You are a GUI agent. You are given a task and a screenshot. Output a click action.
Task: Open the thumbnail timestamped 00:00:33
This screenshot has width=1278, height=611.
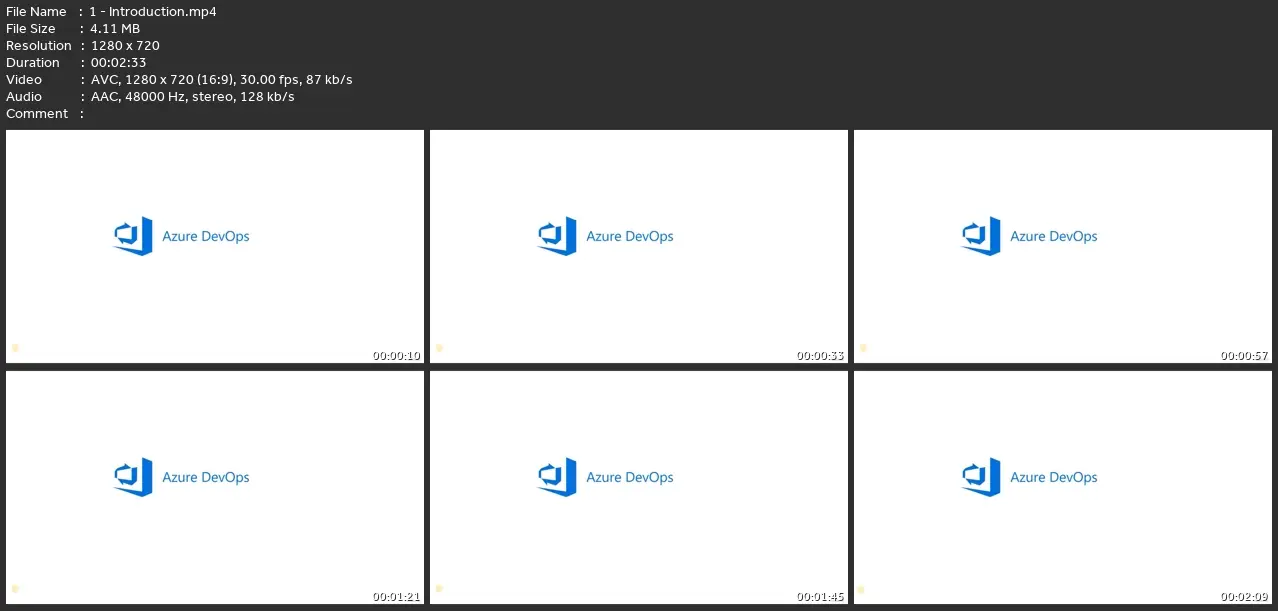coord(639,246)
